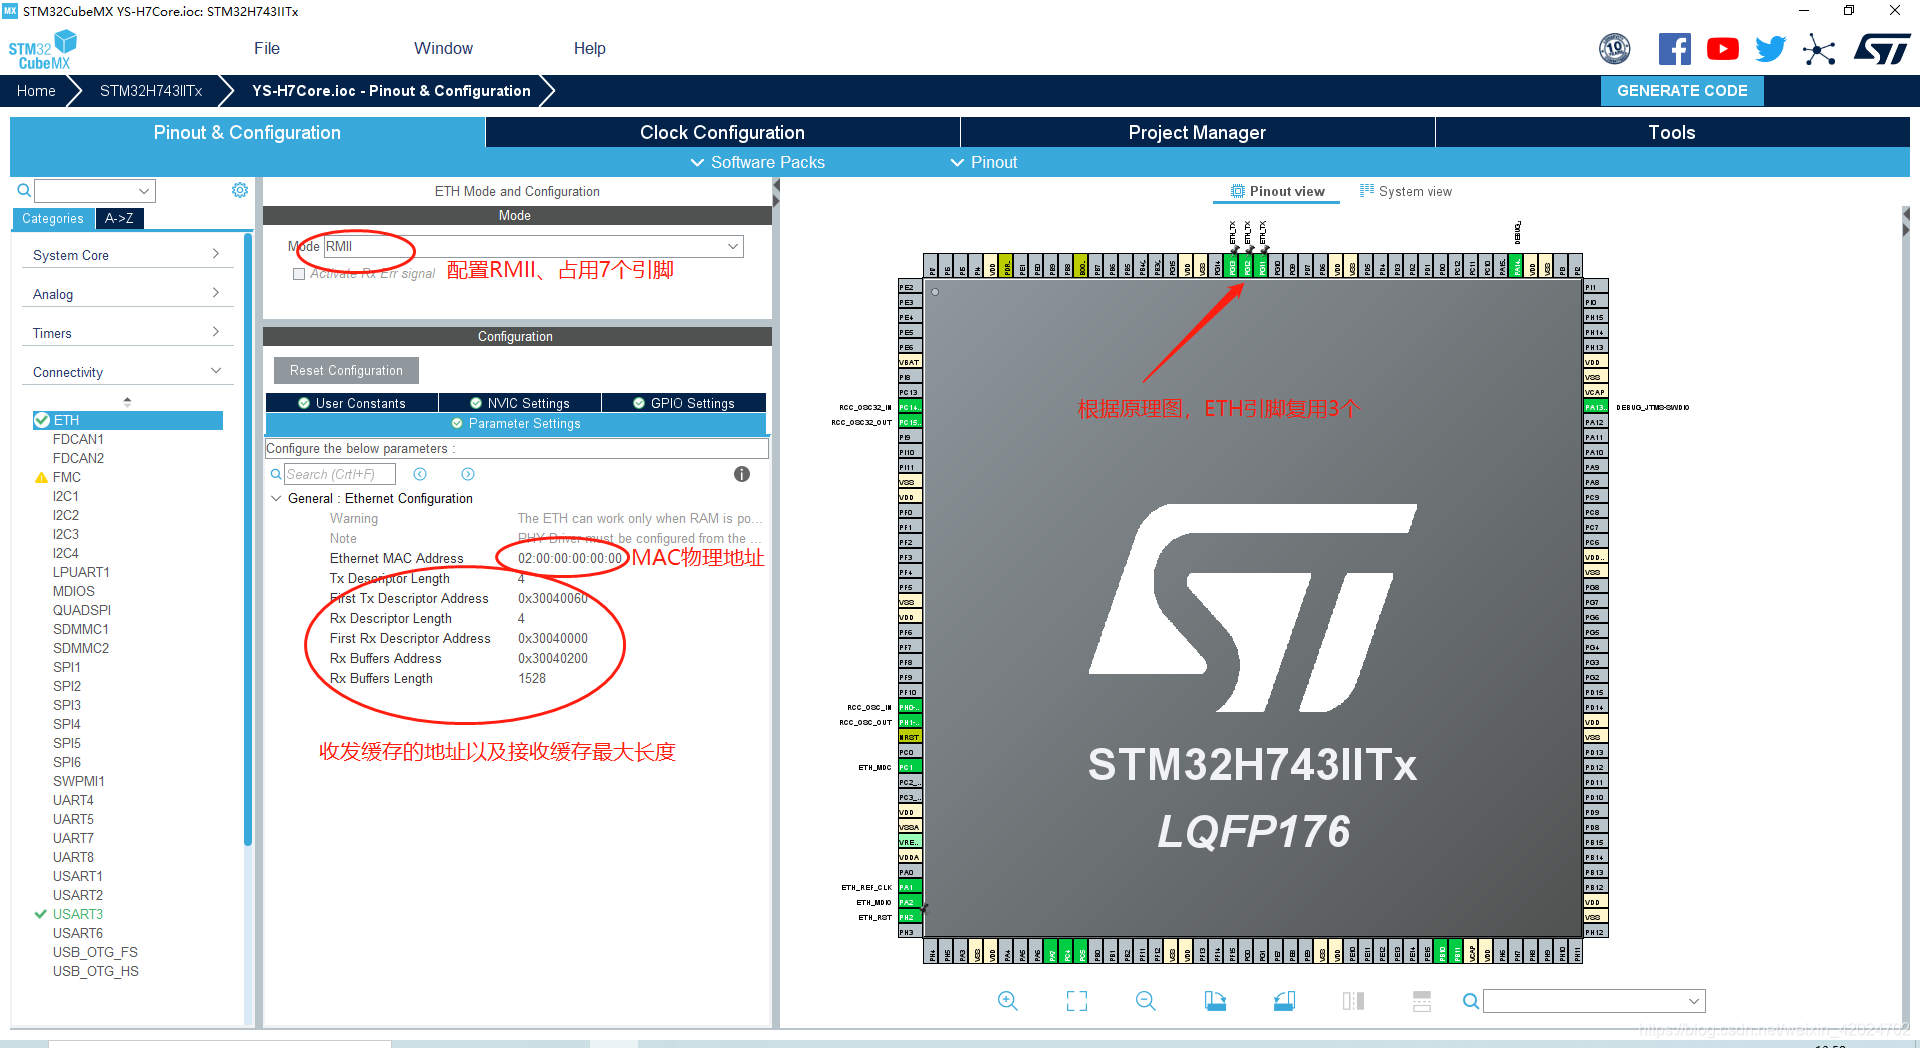Open the Facebook icon link
Image resolution: width=1920 pixels, height=1048 pixels.
point(1674,49)
